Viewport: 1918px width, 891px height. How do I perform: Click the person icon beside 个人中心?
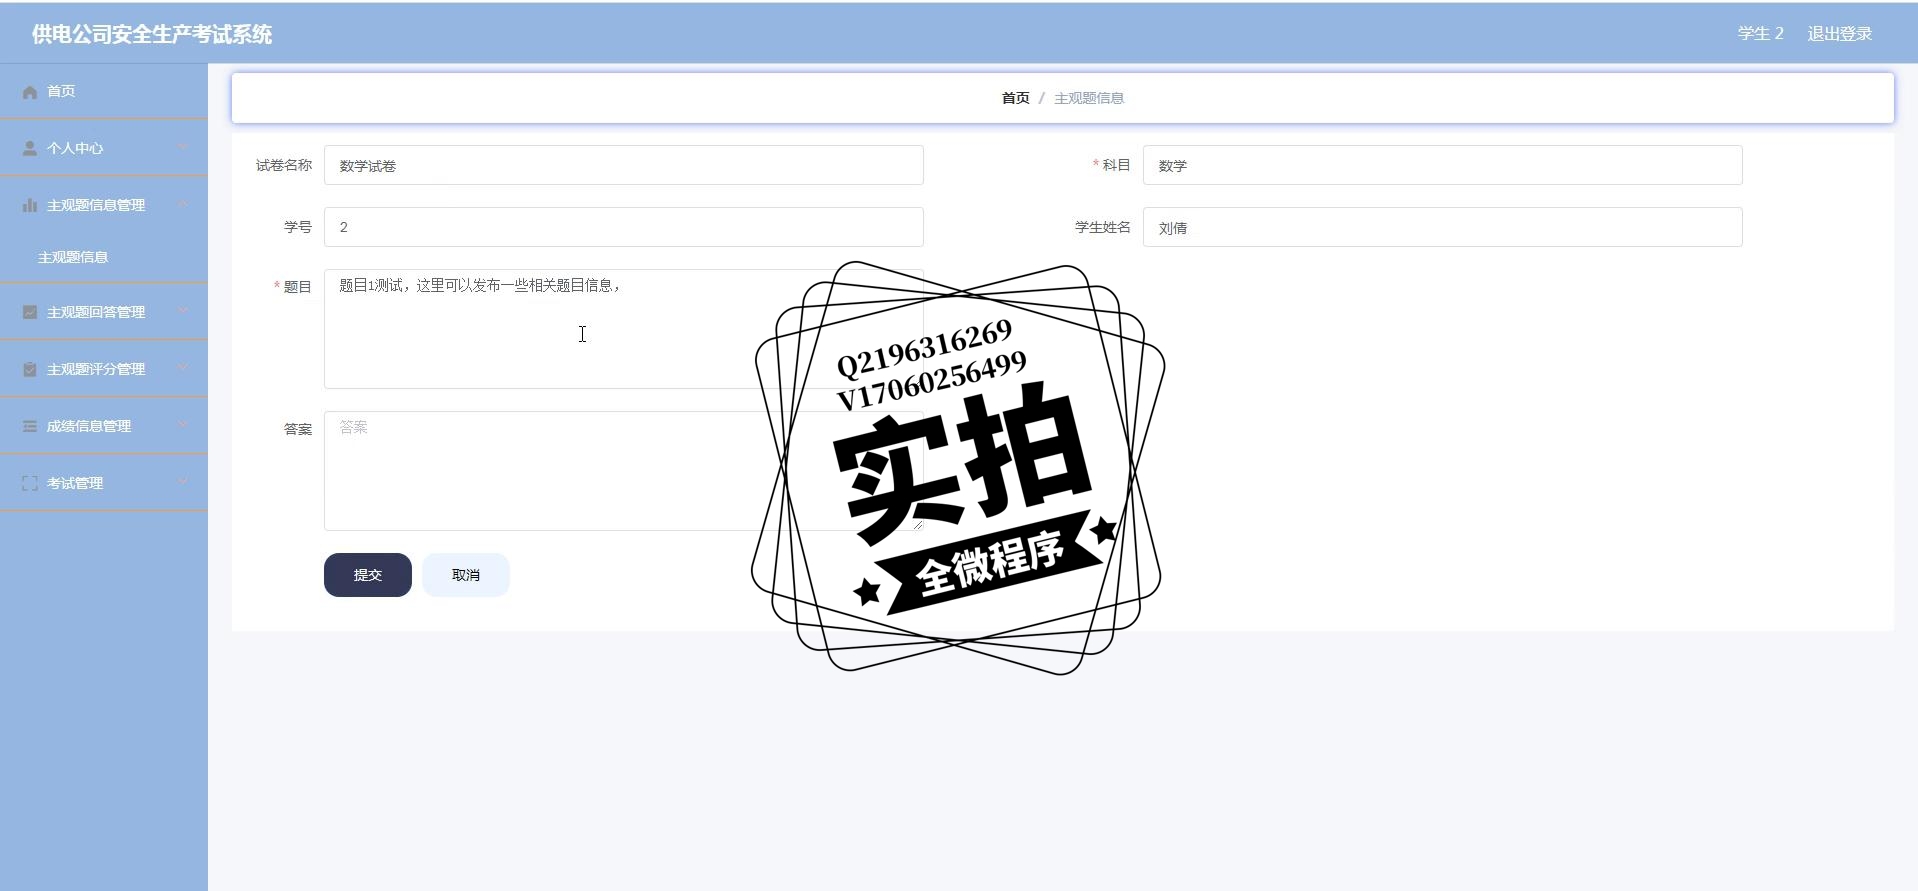tap(30, 148)
